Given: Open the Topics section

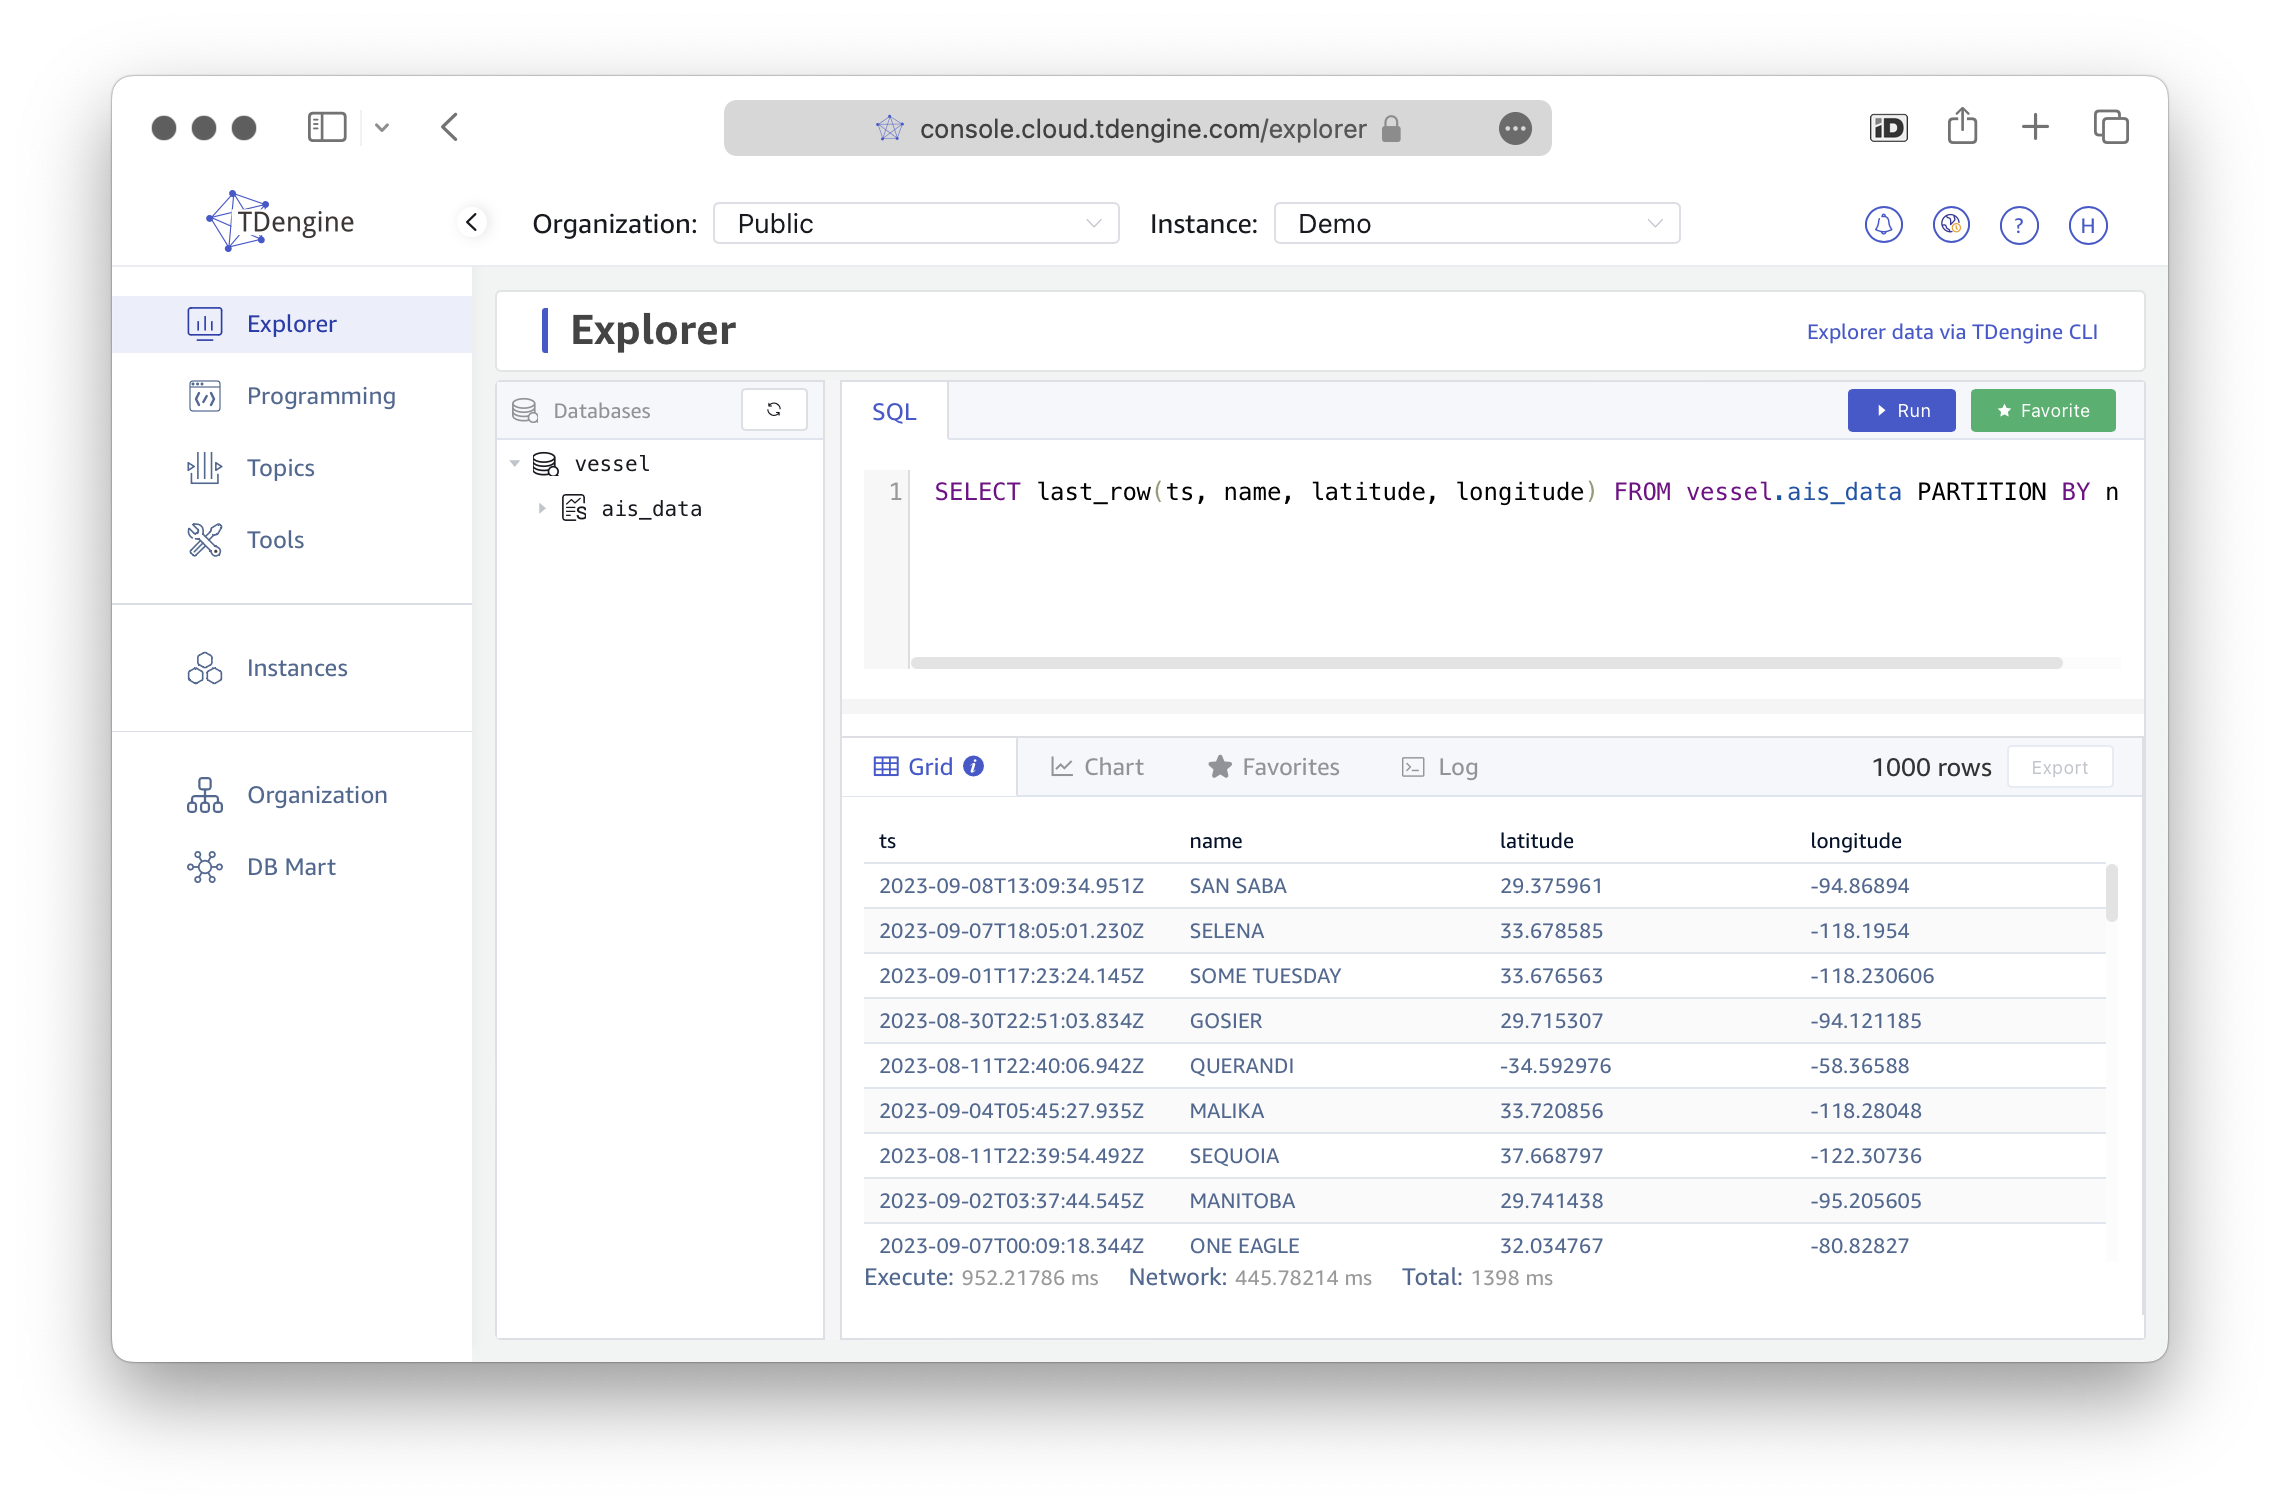Looking at the screenshot, I should [280, 467].
